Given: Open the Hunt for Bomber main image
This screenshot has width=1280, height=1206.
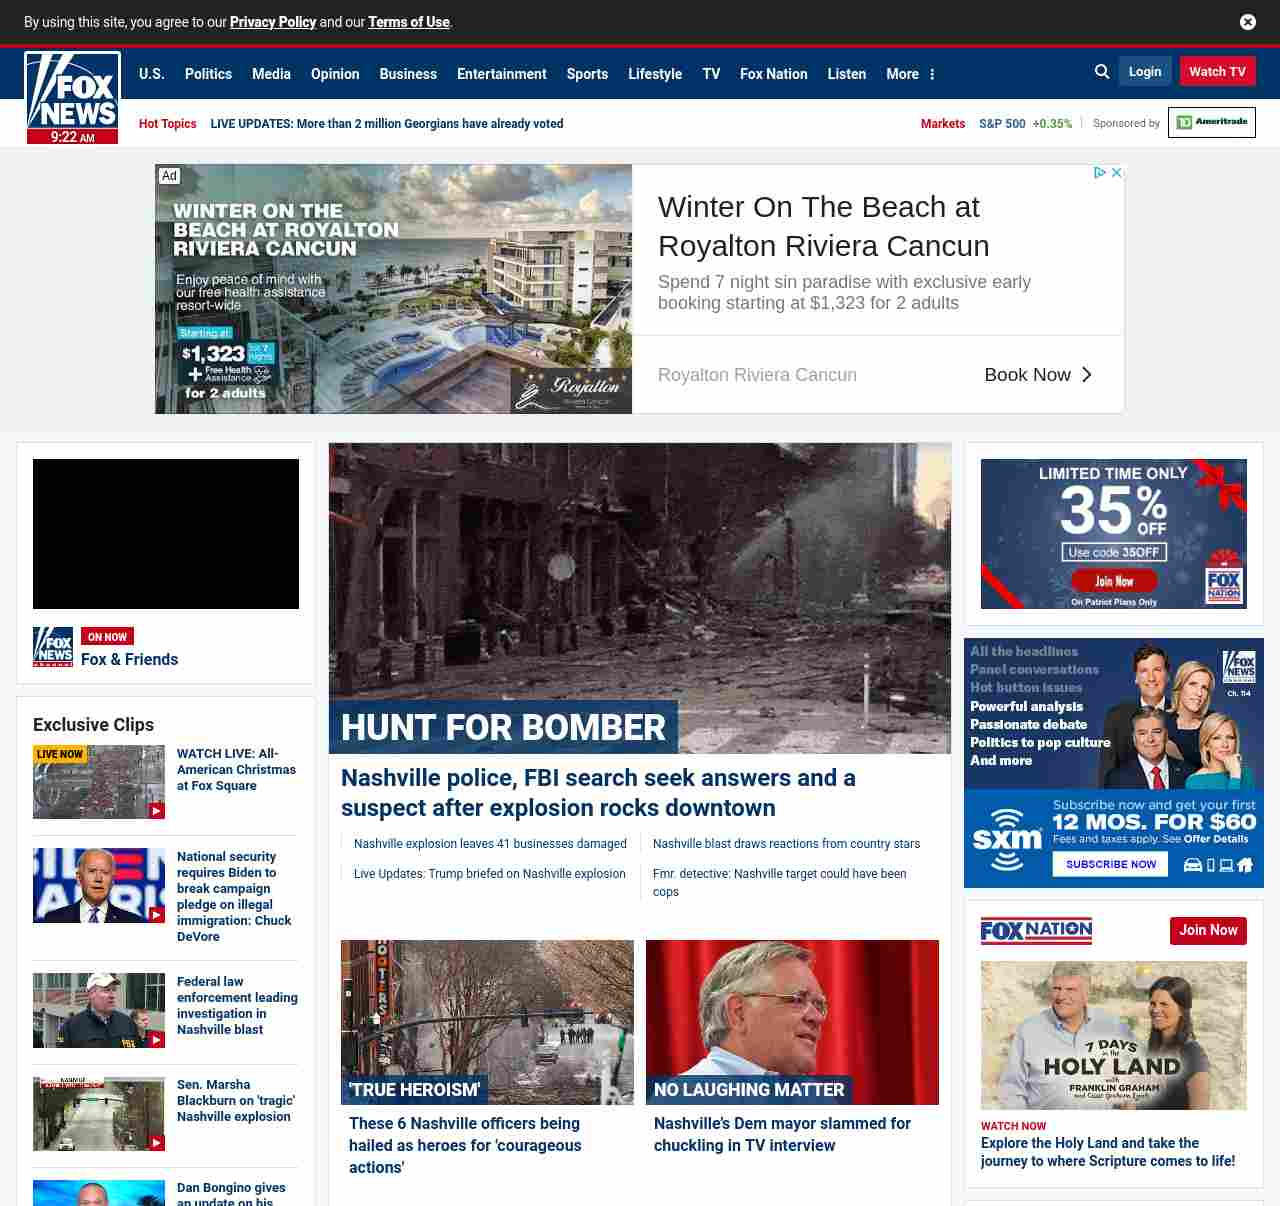Looking at the screenshot, I should pyautogui.click(x=639, y=597).
